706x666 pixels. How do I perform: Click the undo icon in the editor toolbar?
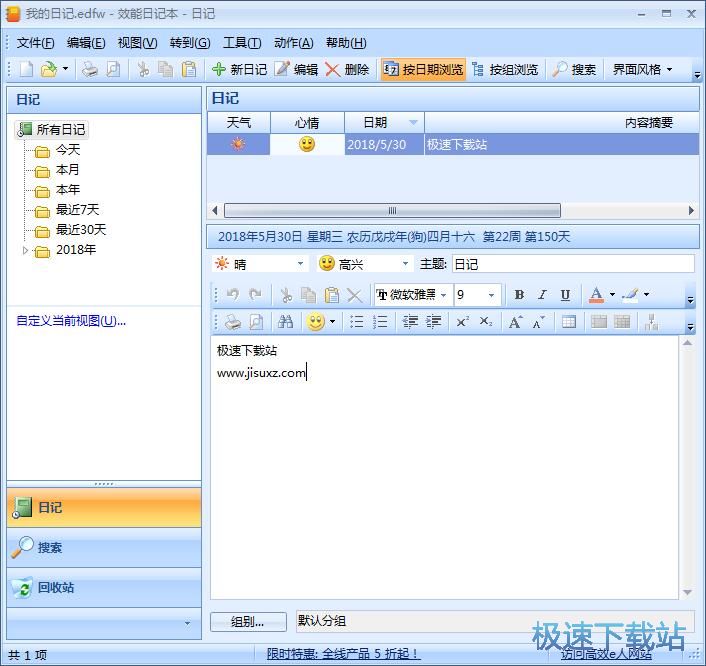[233, 295]
